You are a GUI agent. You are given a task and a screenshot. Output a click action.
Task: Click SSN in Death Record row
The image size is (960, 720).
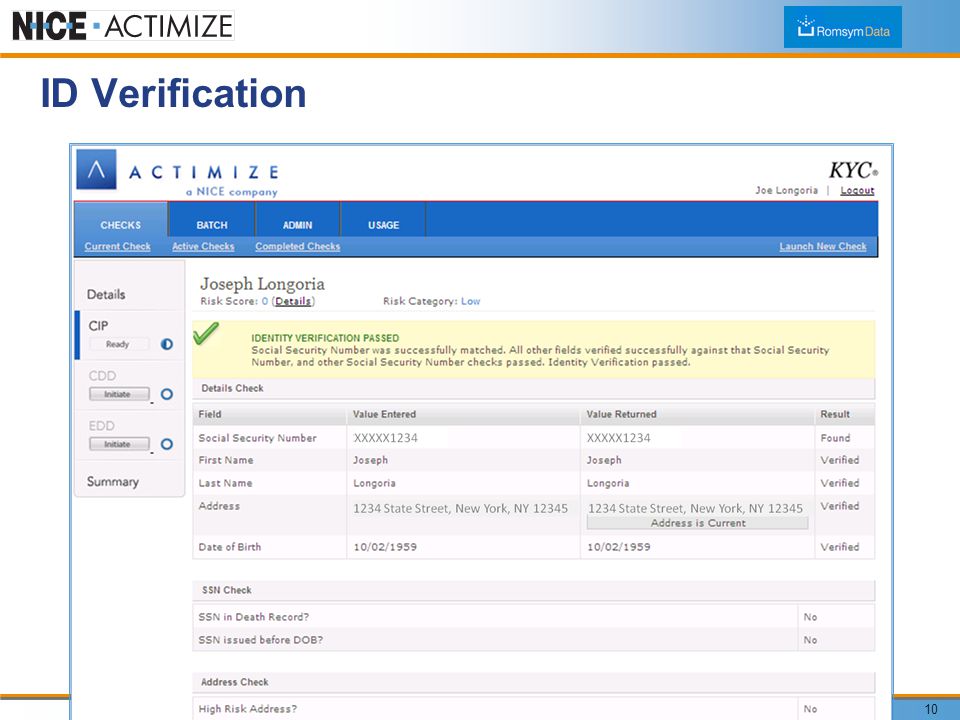tap(533, 617)
